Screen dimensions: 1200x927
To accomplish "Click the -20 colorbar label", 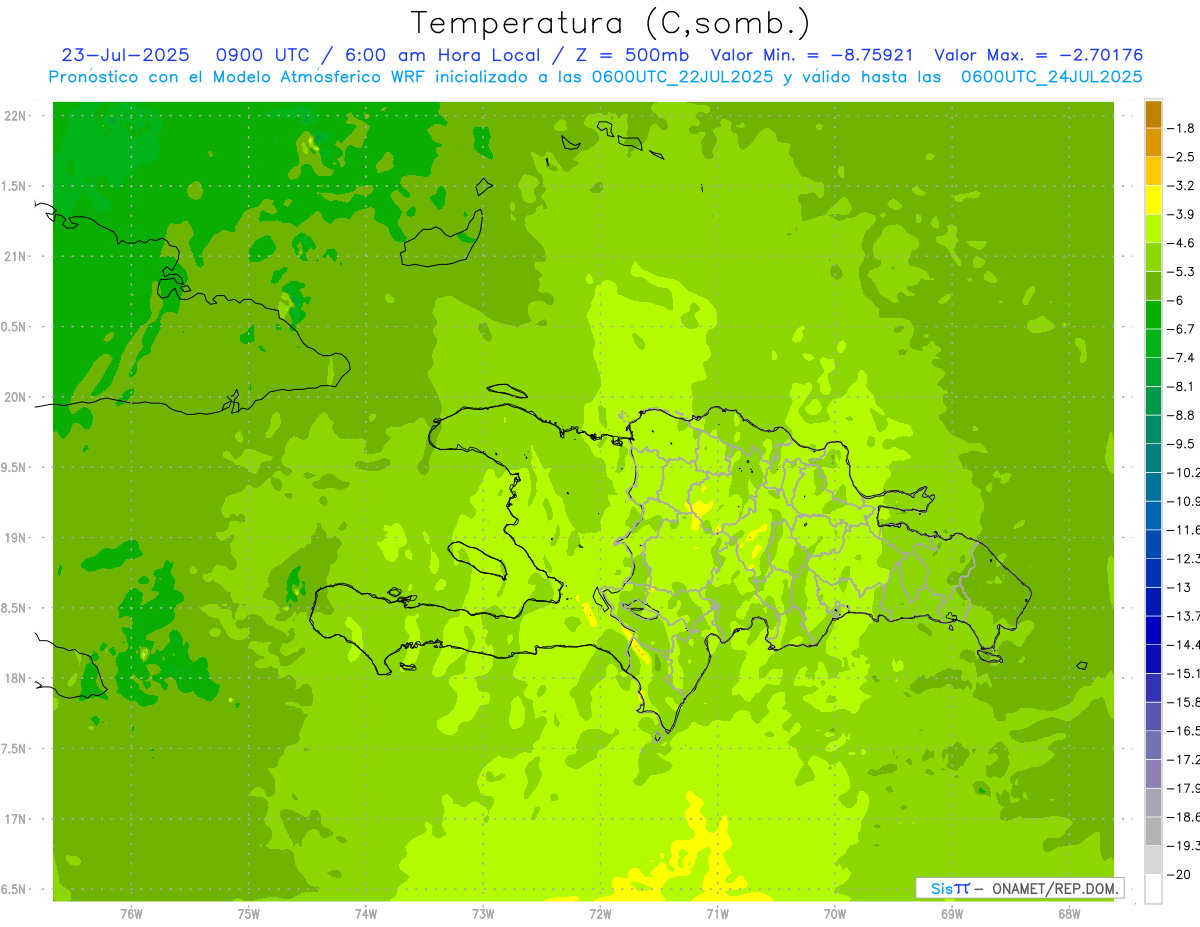I will coord(1178,875).
